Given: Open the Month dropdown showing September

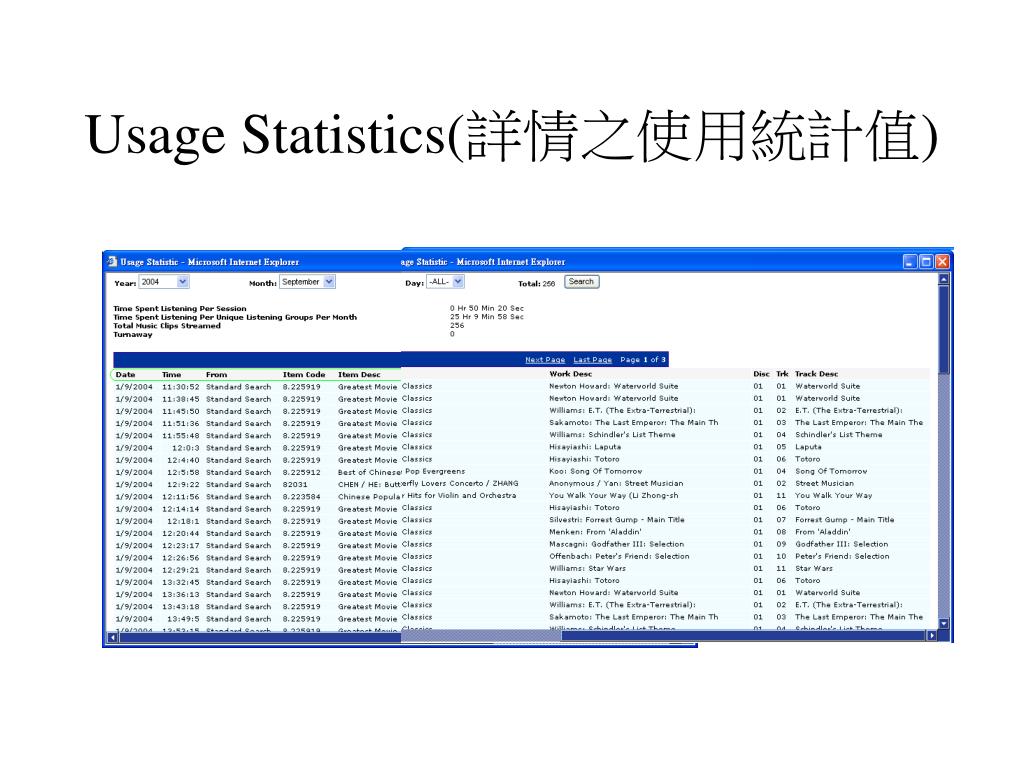Looking at the screenshot, I should (308, 282).
